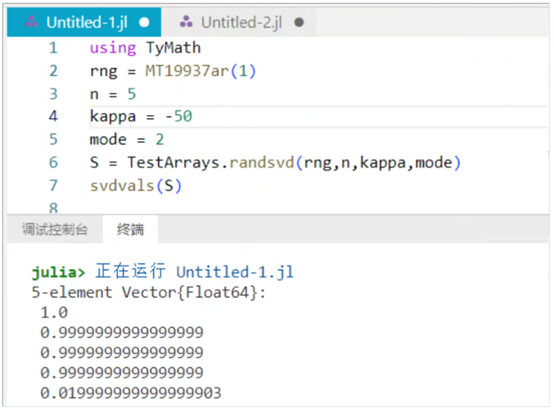Click the last singular value 0.0199 output
This screenshot has width=554, height=414.
coord(131,393)
